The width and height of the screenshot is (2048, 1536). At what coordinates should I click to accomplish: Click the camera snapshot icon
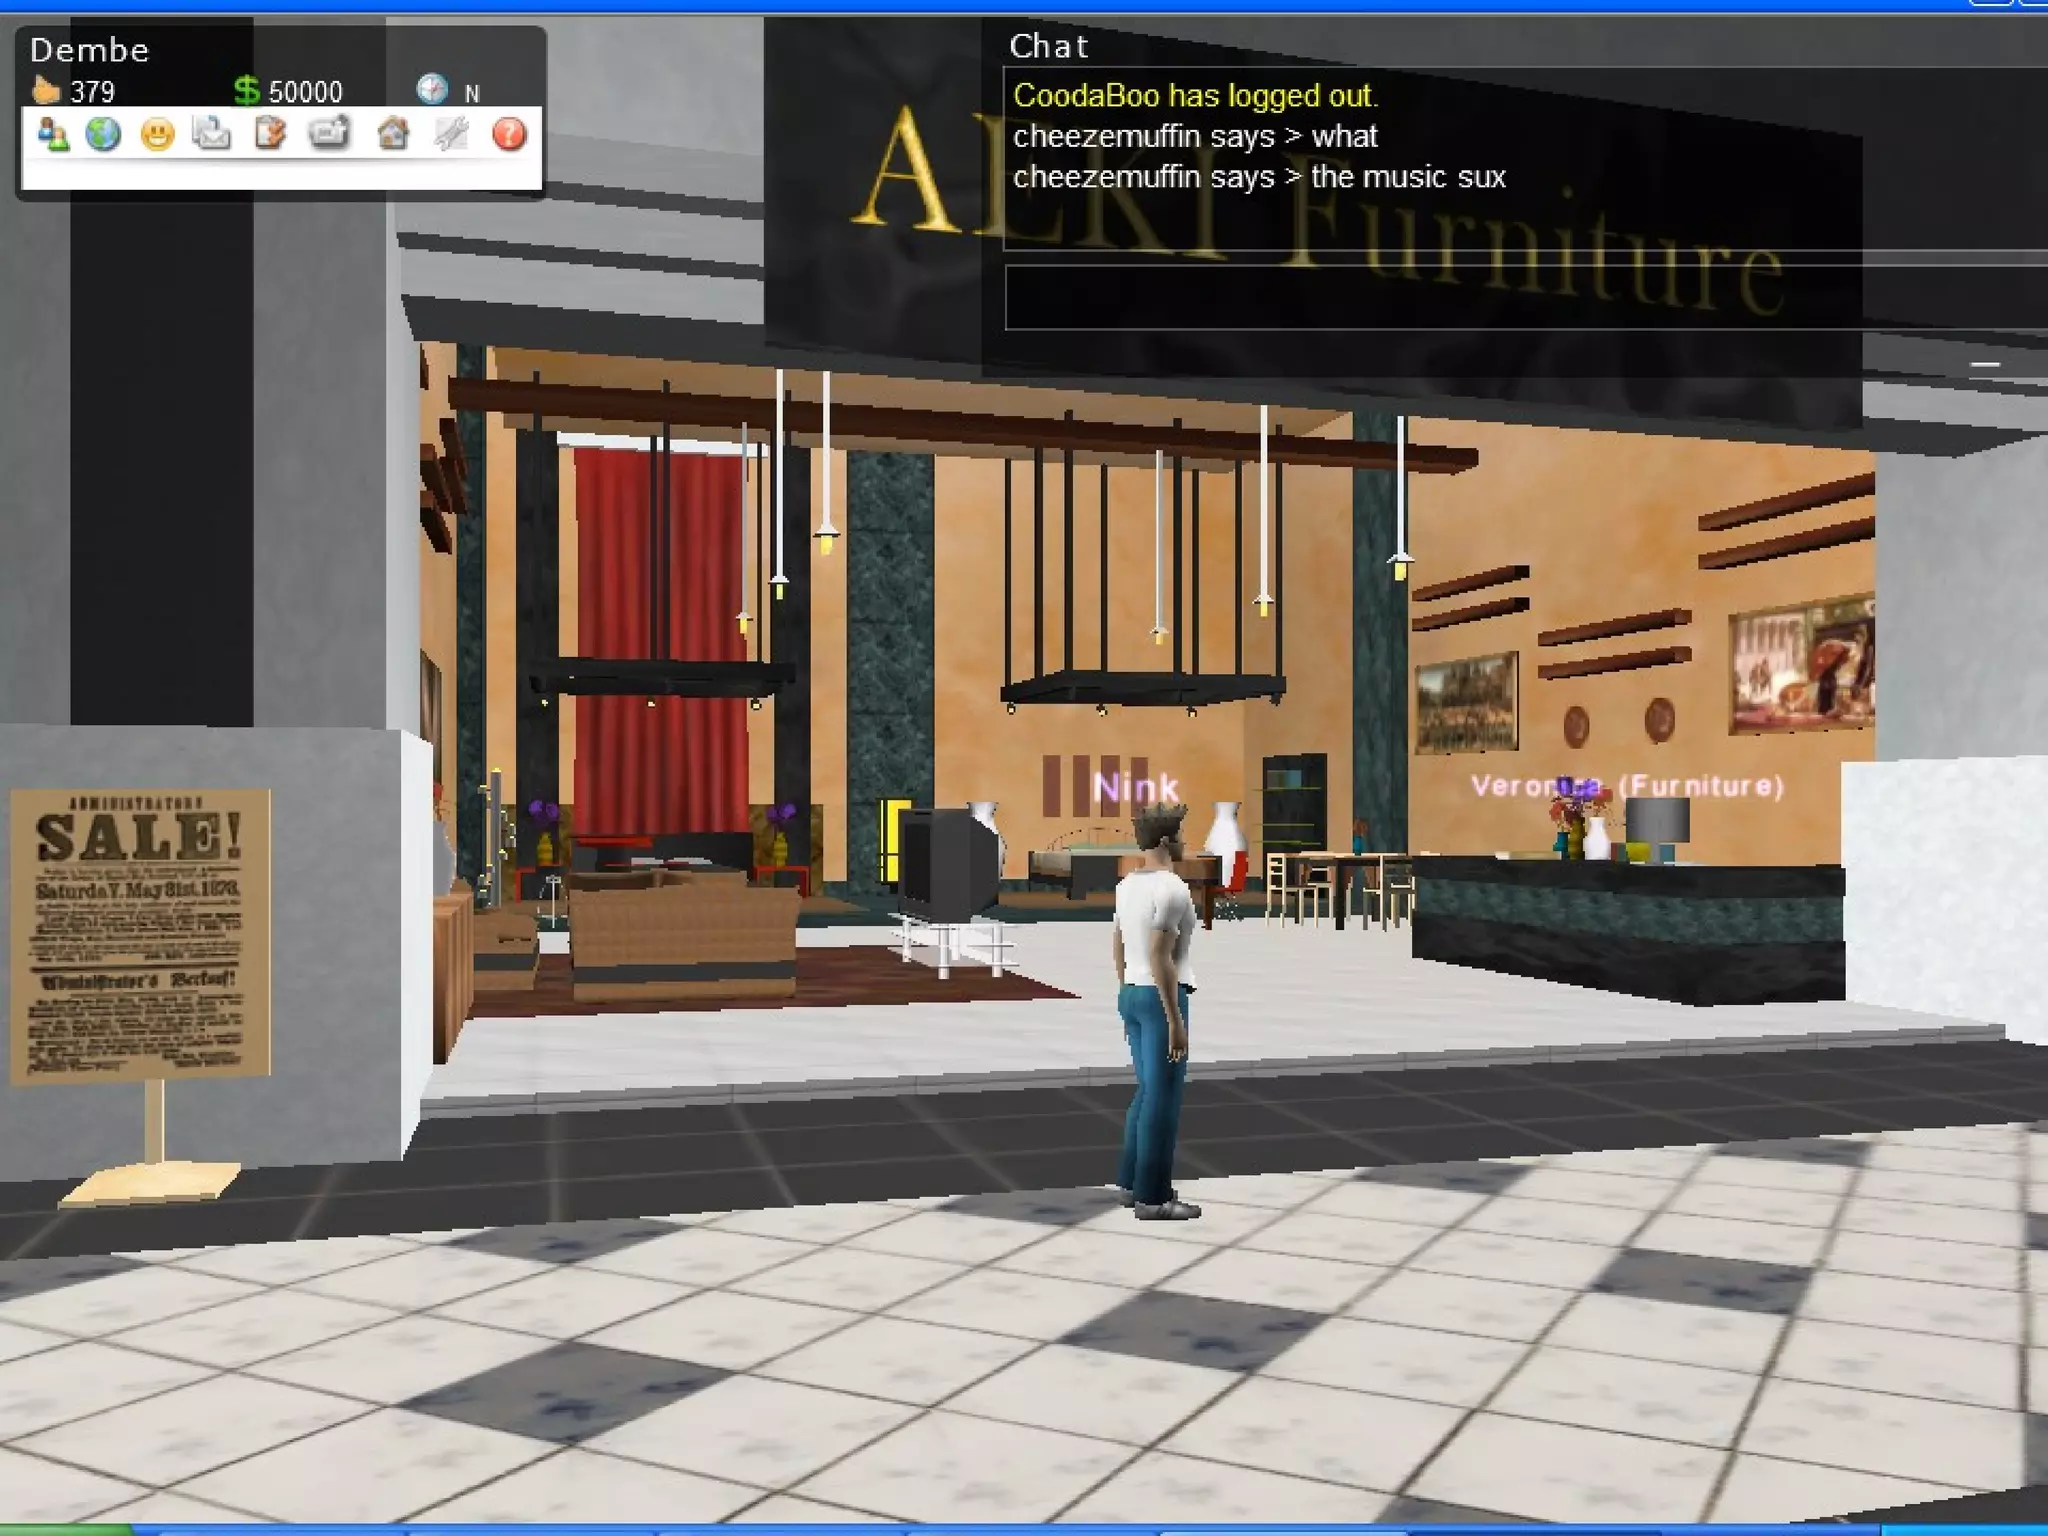(329, 133)
